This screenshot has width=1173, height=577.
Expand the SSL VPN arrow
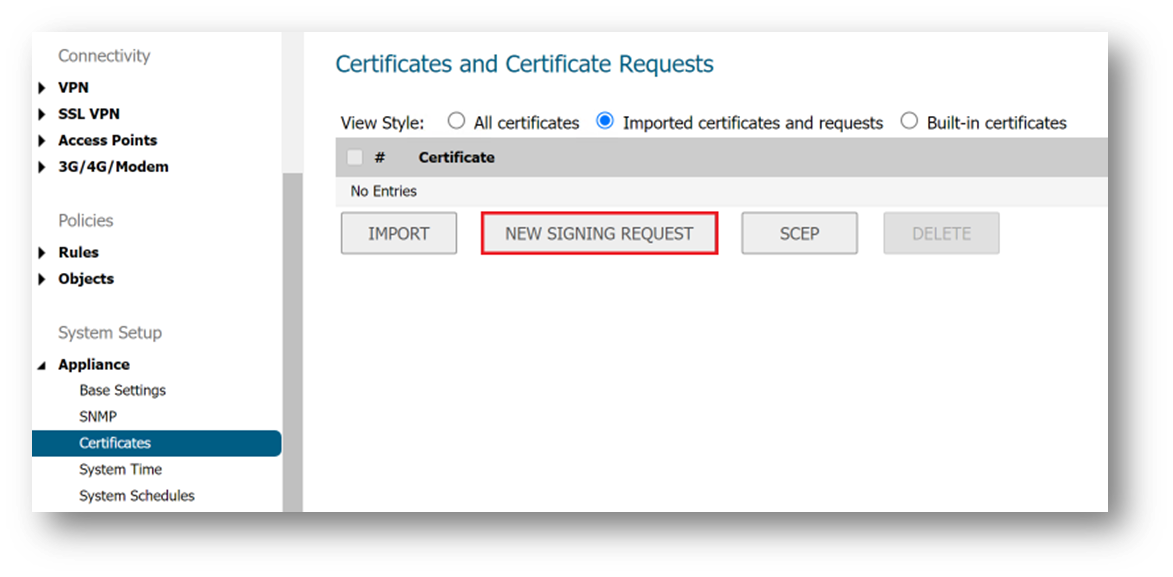click(43, 114)
